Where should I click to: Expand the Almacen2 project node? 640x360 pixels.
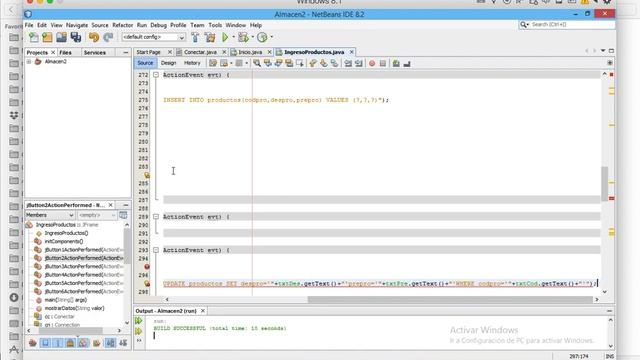(29, 62)
